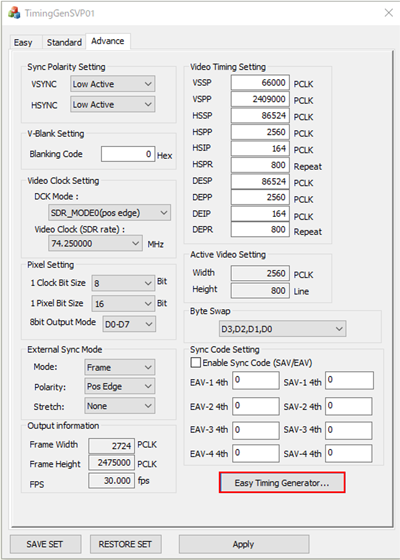Click the TimingGenSVP01 app icon in title bar
The image size is (400, 560).
[14, 13]
